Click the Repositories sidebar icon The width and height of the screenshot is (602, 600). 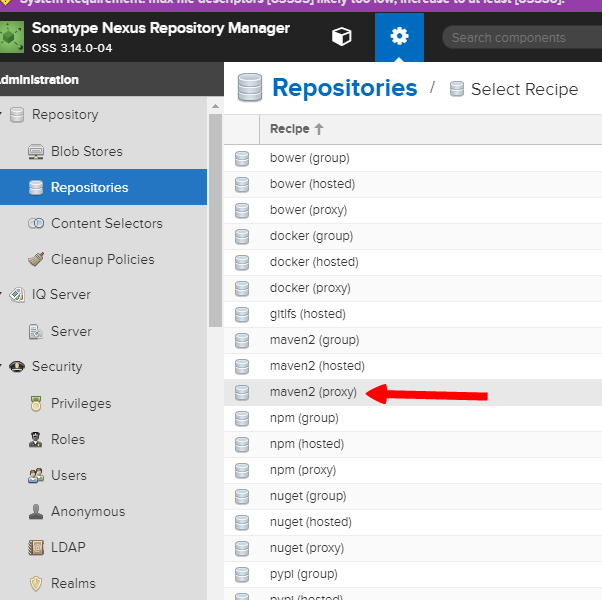36,188
